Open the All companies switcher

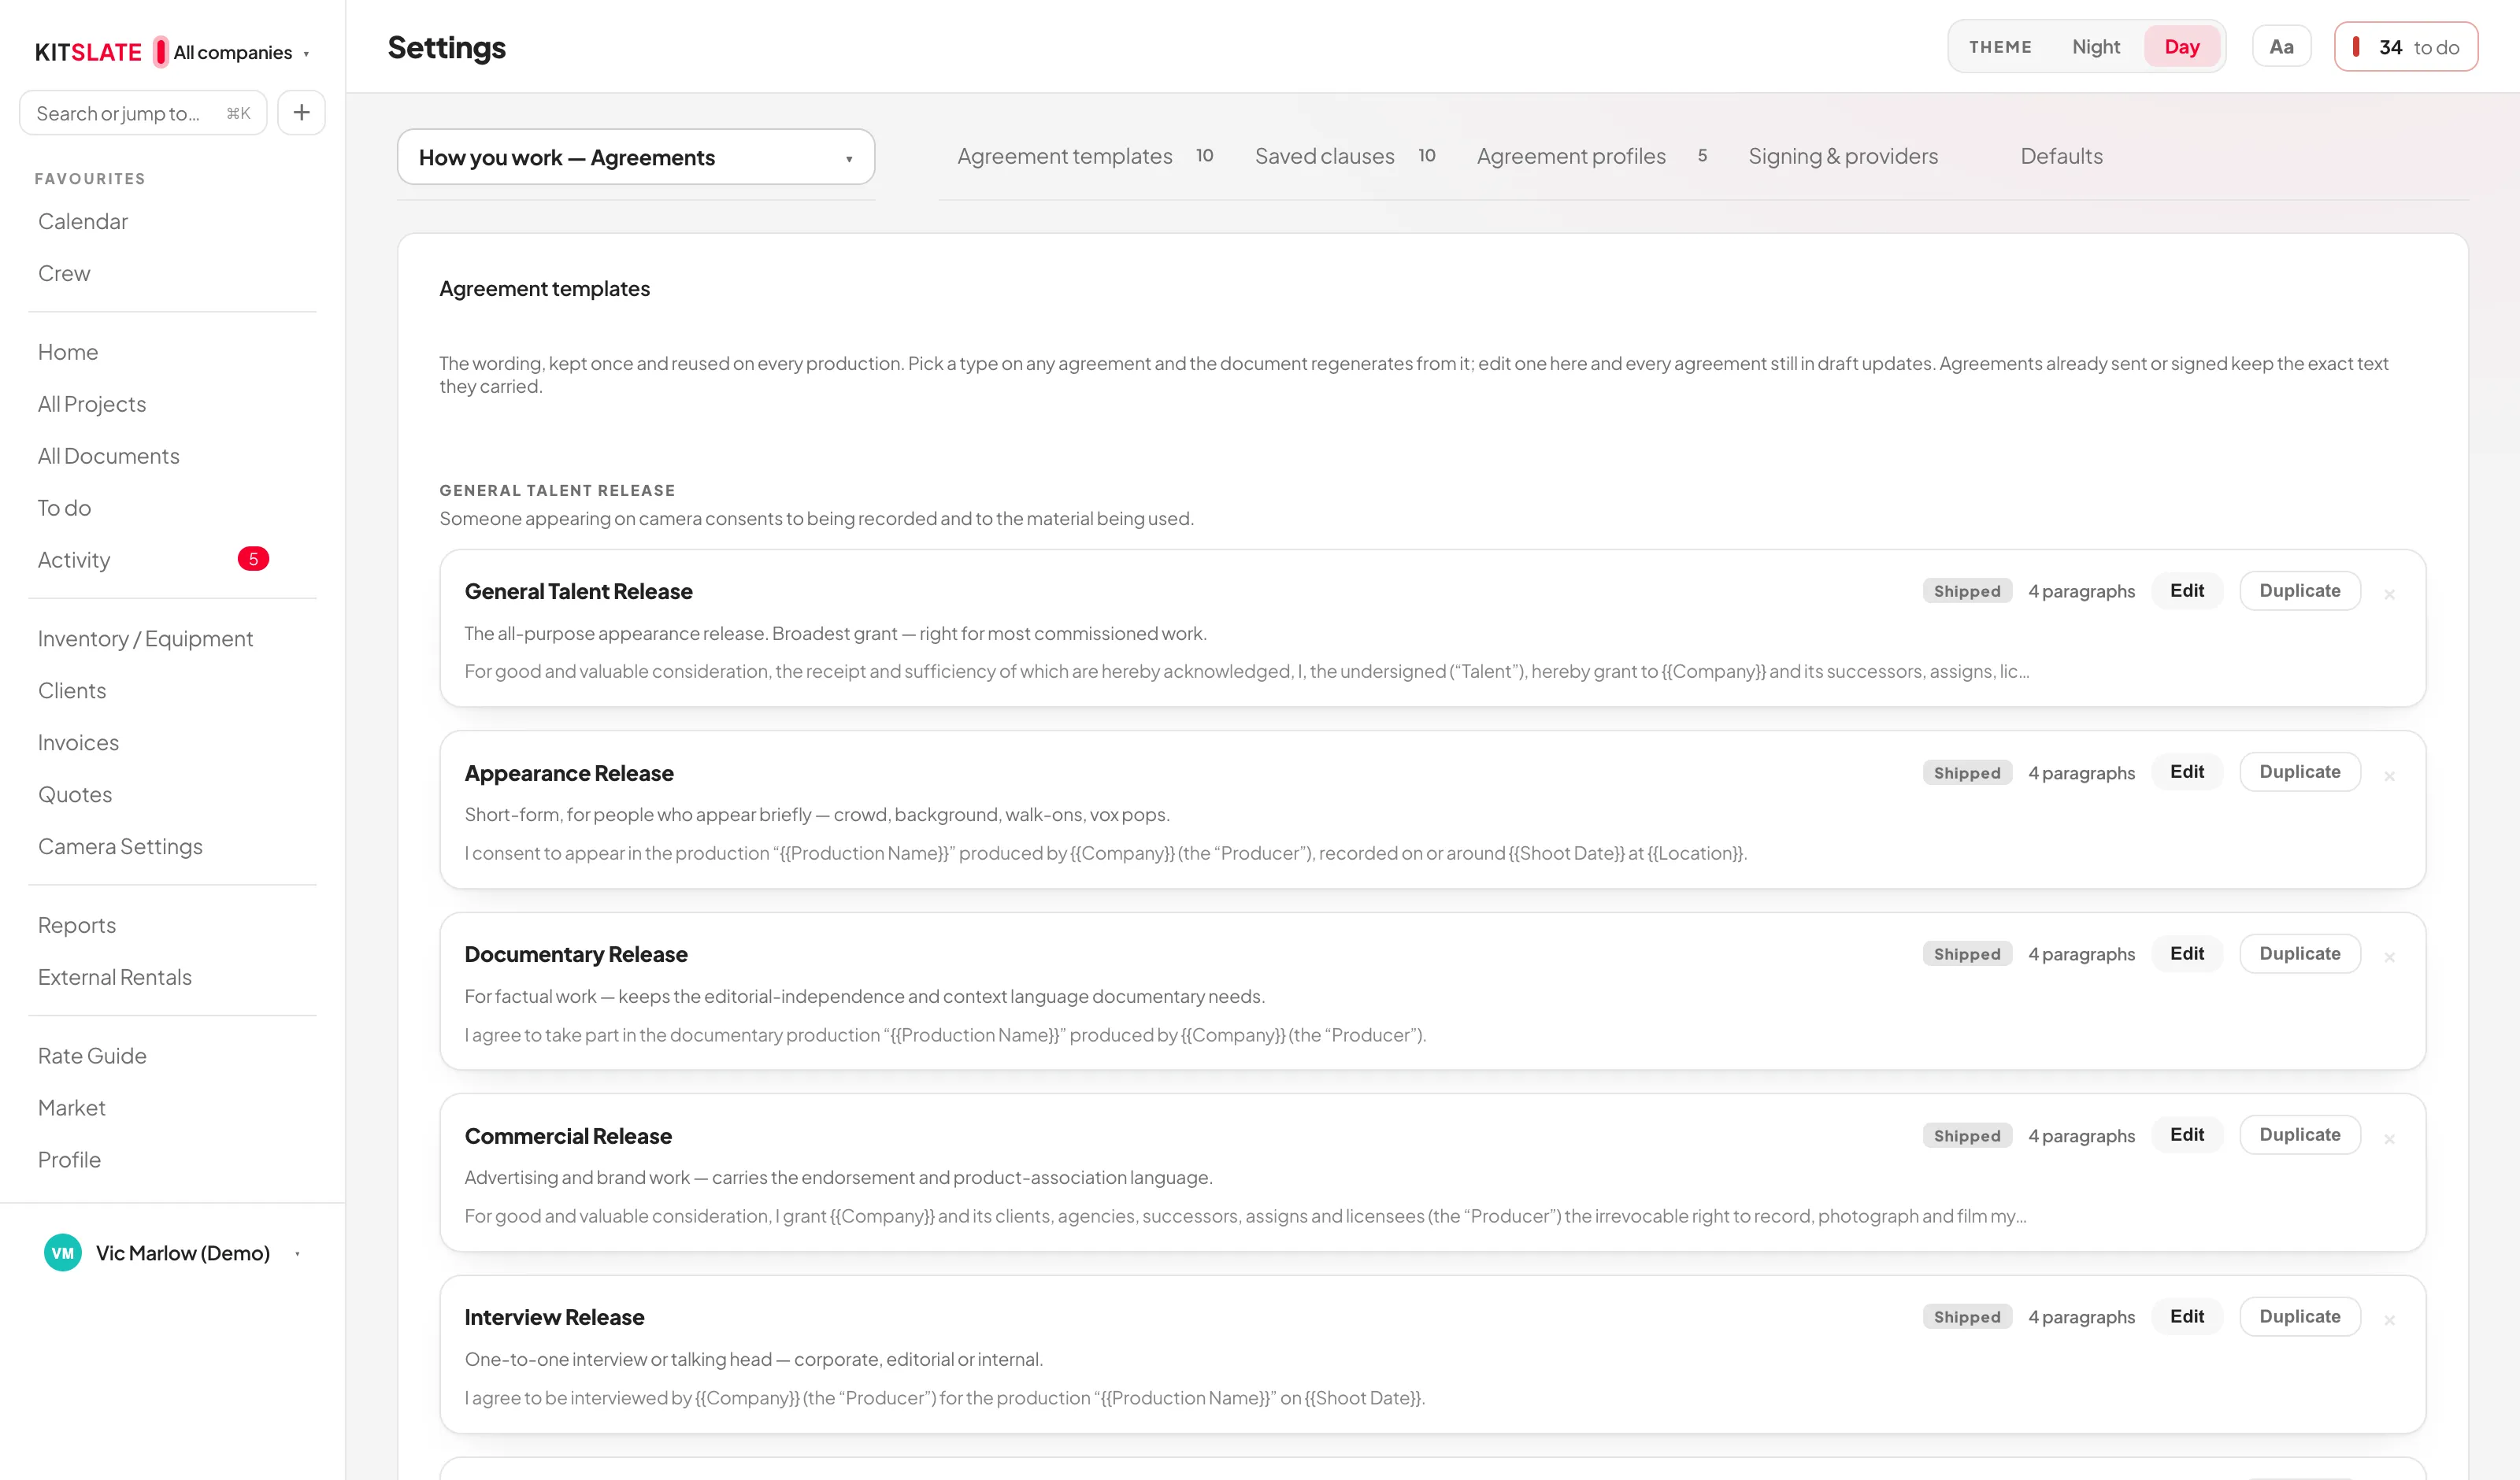233,52
